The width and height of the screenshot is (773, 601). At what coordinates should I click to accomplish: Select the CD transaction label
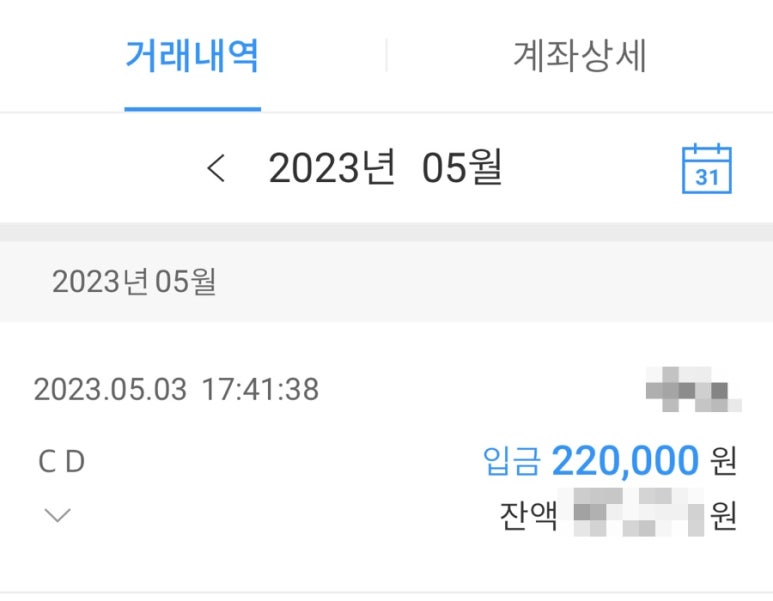(x=62, y=462)
